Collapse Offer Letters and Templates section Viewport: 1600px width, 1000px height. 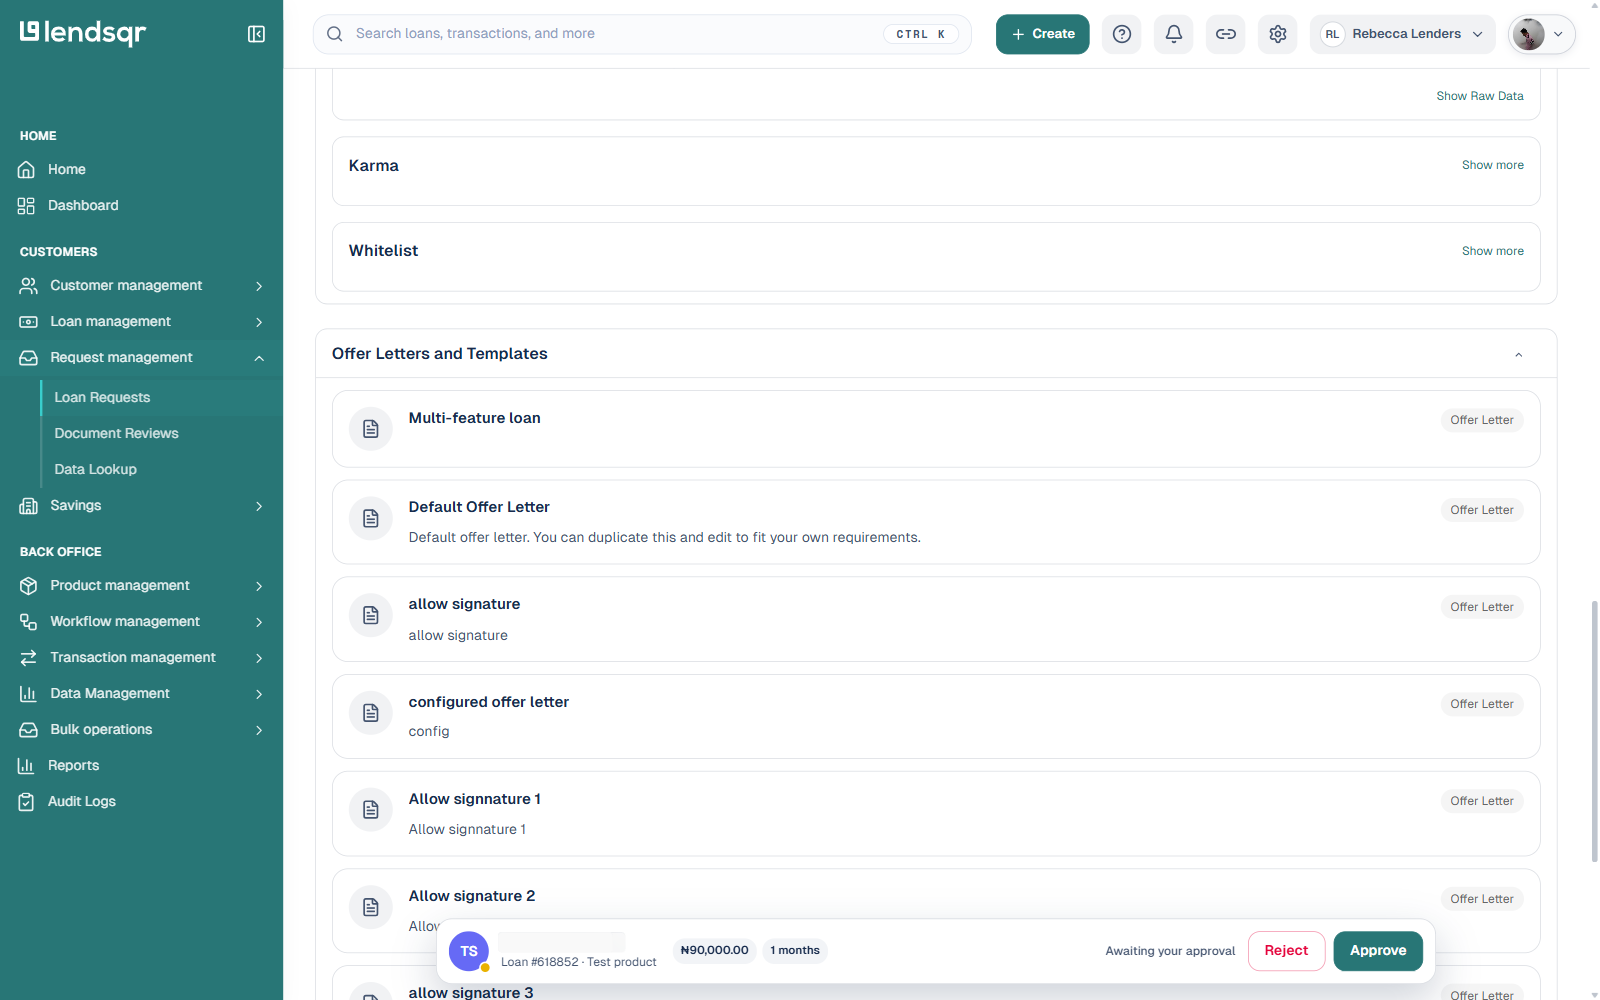(1518, 355)
